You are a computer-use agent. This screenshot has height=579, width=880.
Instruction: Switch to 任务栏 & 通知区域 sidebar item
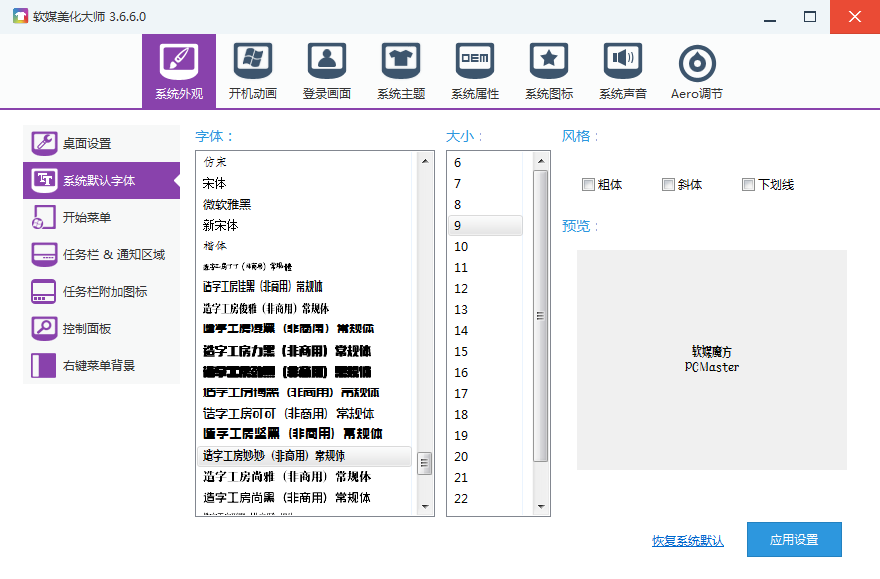click(x=101, y=255)
